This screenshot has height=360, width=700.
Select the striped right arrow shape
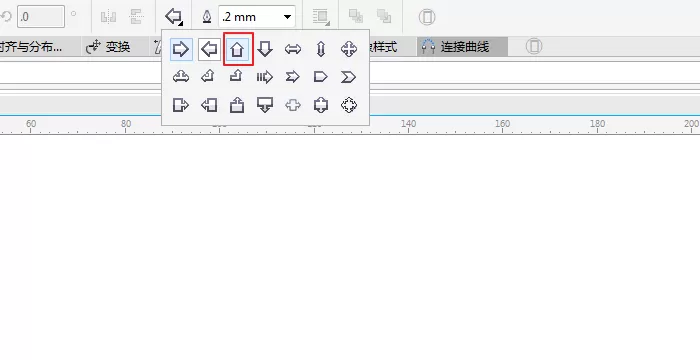265,77
